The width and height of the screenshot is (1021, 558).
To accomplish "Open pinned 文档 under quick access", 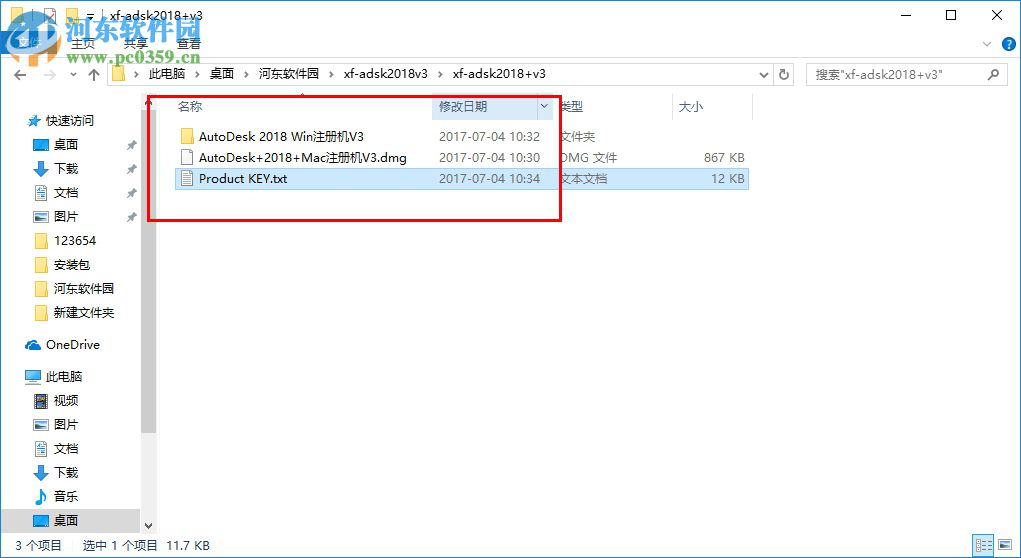I will [x=66, y=193].
